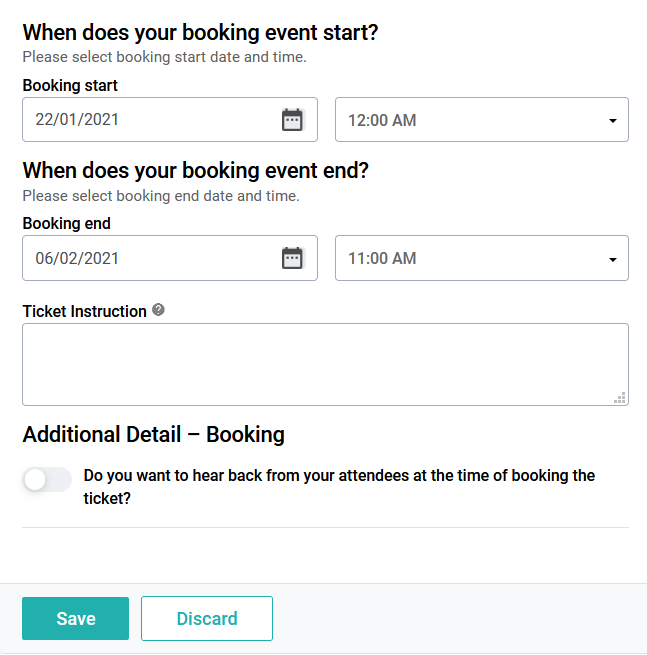Click the Booking start field label
This screenshot has width=647, height=655.
click(70, 85)
